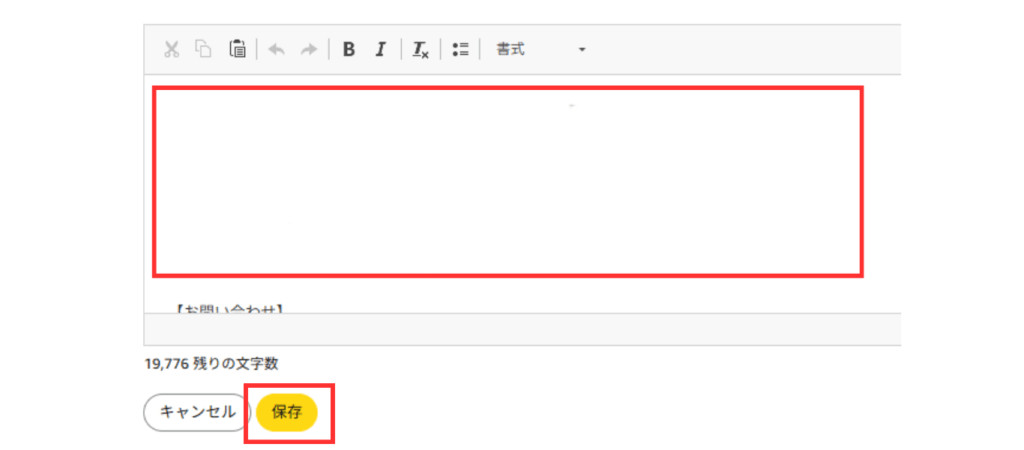
Task: Toggle the bulleted list icon
Action: pos(460,50)
